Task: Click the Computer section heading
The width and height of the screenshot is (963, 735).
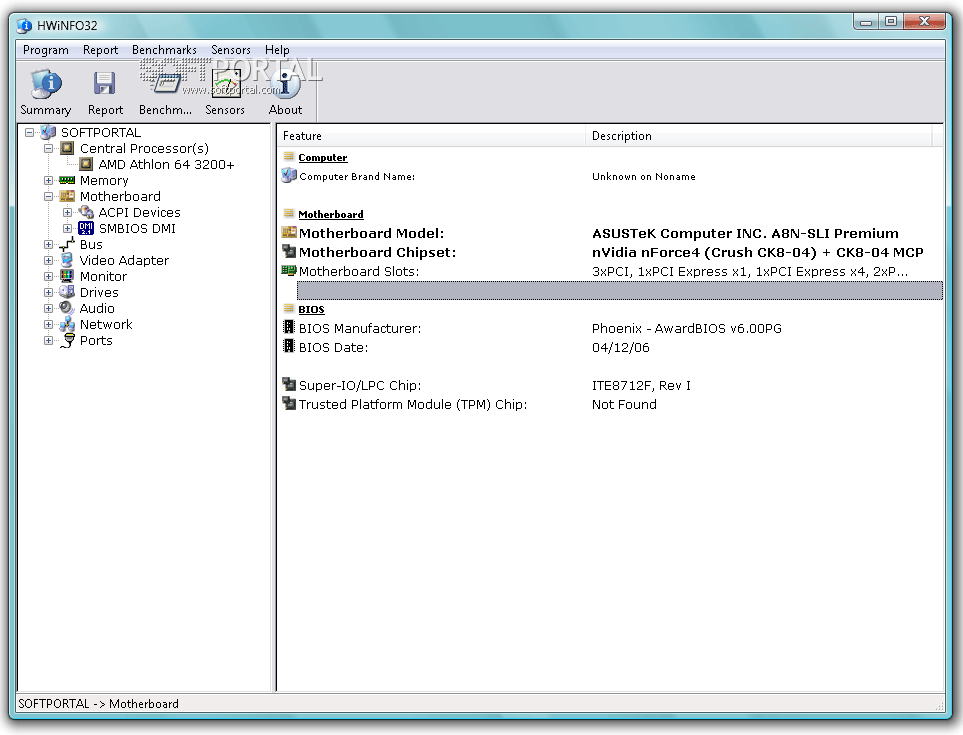Action: (322, 158)
